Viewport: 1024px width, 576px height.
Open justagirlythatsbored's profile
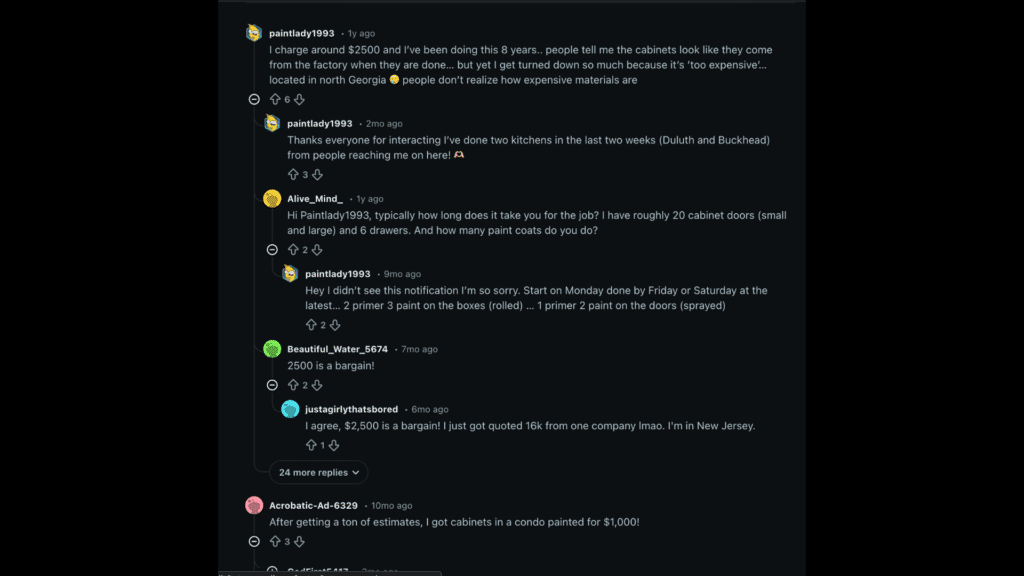351,409
